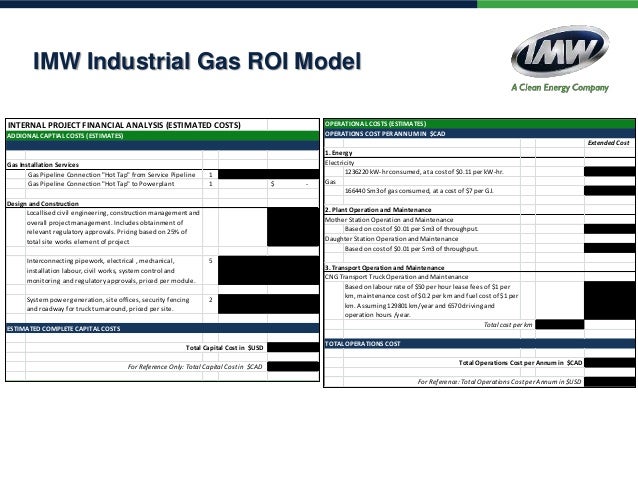Click redacted cell beside Total Capital Cost $USD
Viewport: 638px width, 479px height.
[293, 347]
